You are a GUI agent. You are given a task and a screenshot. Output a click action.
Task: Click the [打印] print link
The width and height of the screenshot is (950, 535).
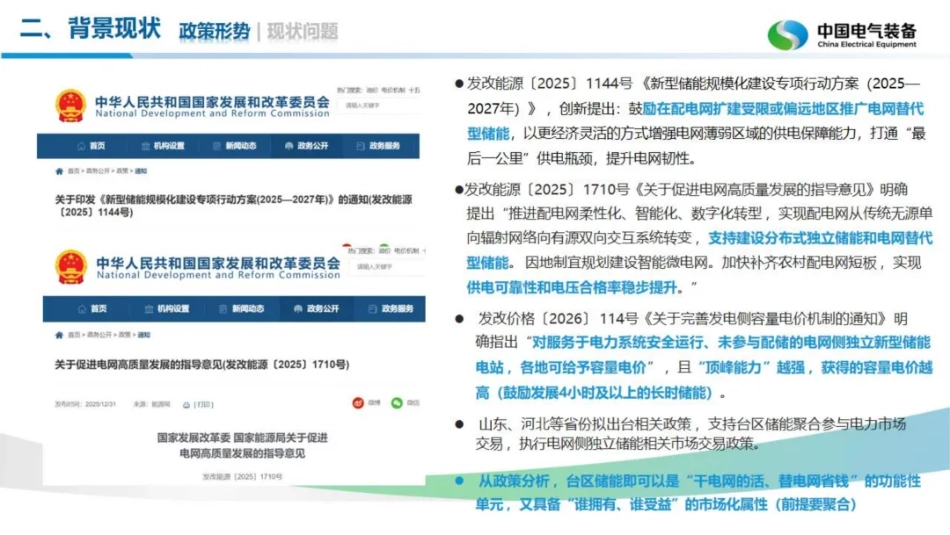tap(204, 405)
